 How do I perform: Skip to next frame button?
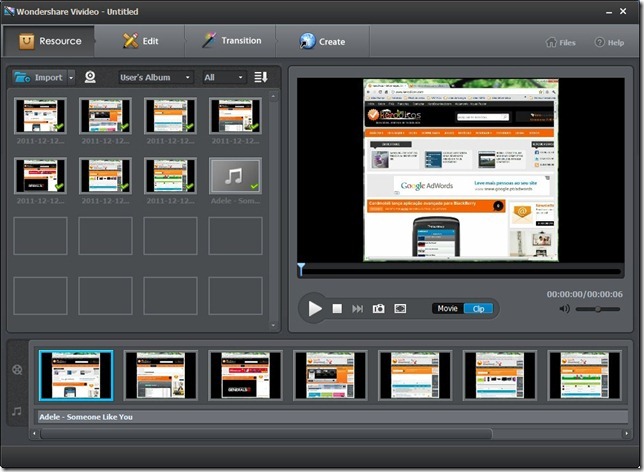coord(357,309)
